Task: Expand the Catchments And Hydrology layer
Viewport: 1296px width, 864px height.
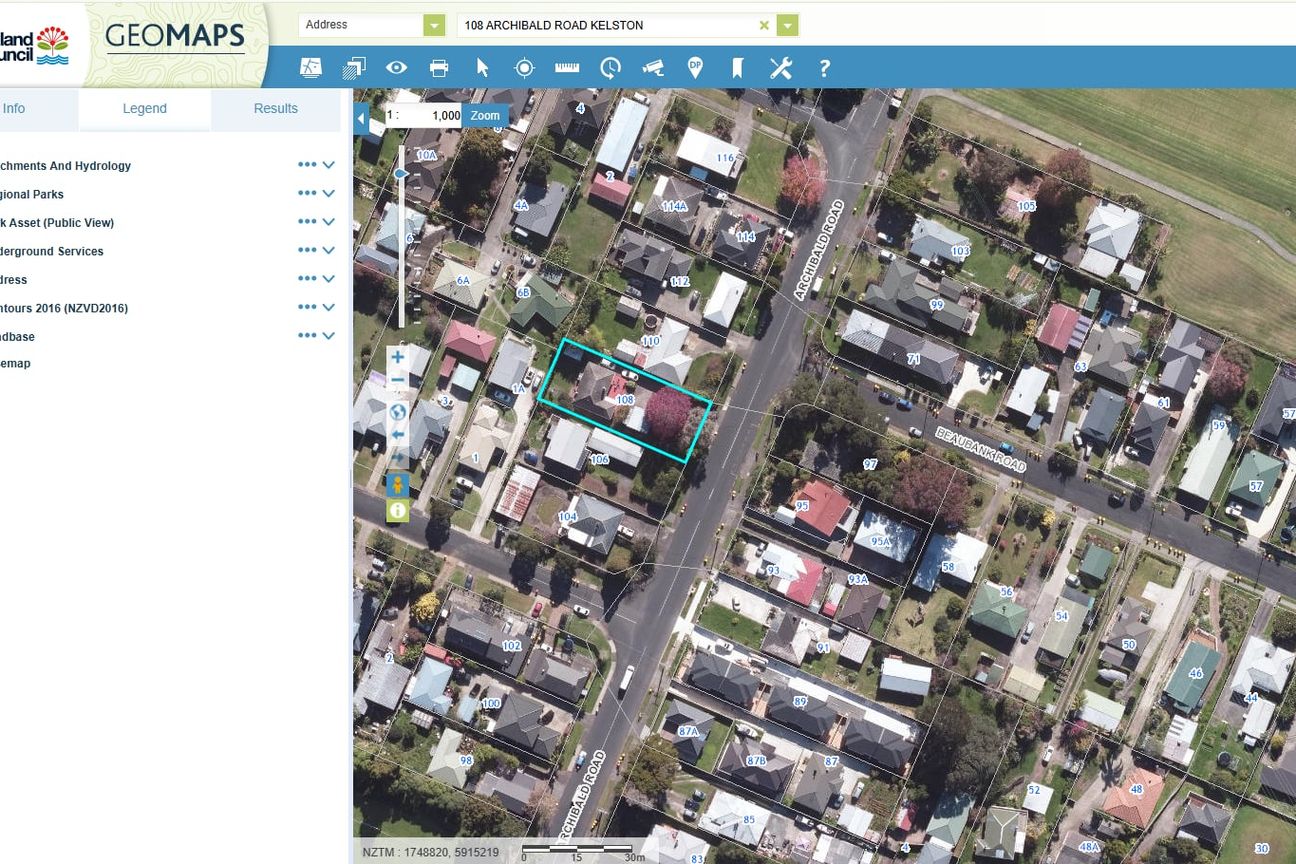Action: [x=328, y=165]
